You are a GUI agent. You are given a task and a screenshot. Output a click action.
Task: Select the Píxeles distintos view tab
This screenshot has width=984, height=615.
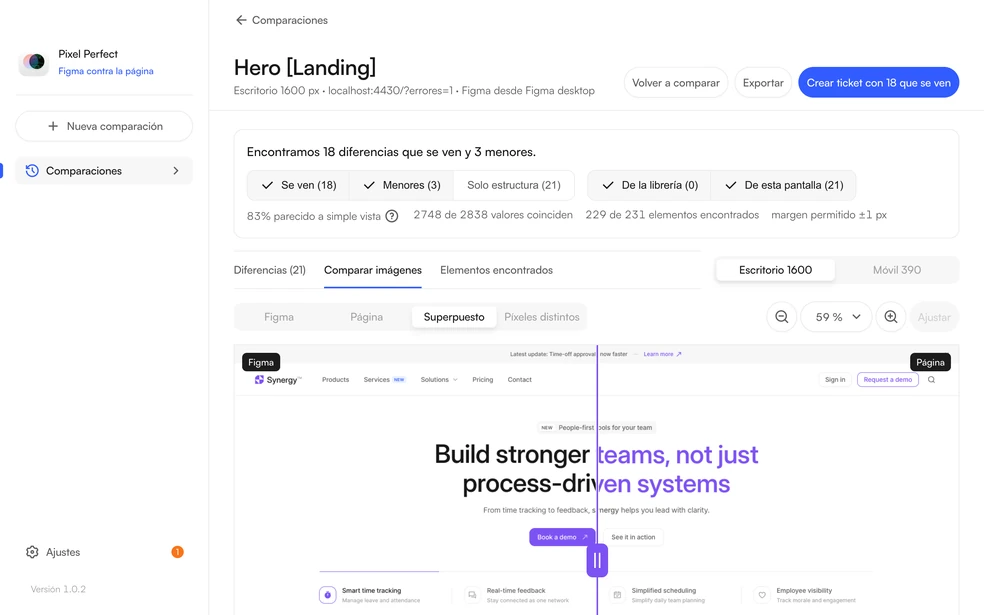[542, 317]
